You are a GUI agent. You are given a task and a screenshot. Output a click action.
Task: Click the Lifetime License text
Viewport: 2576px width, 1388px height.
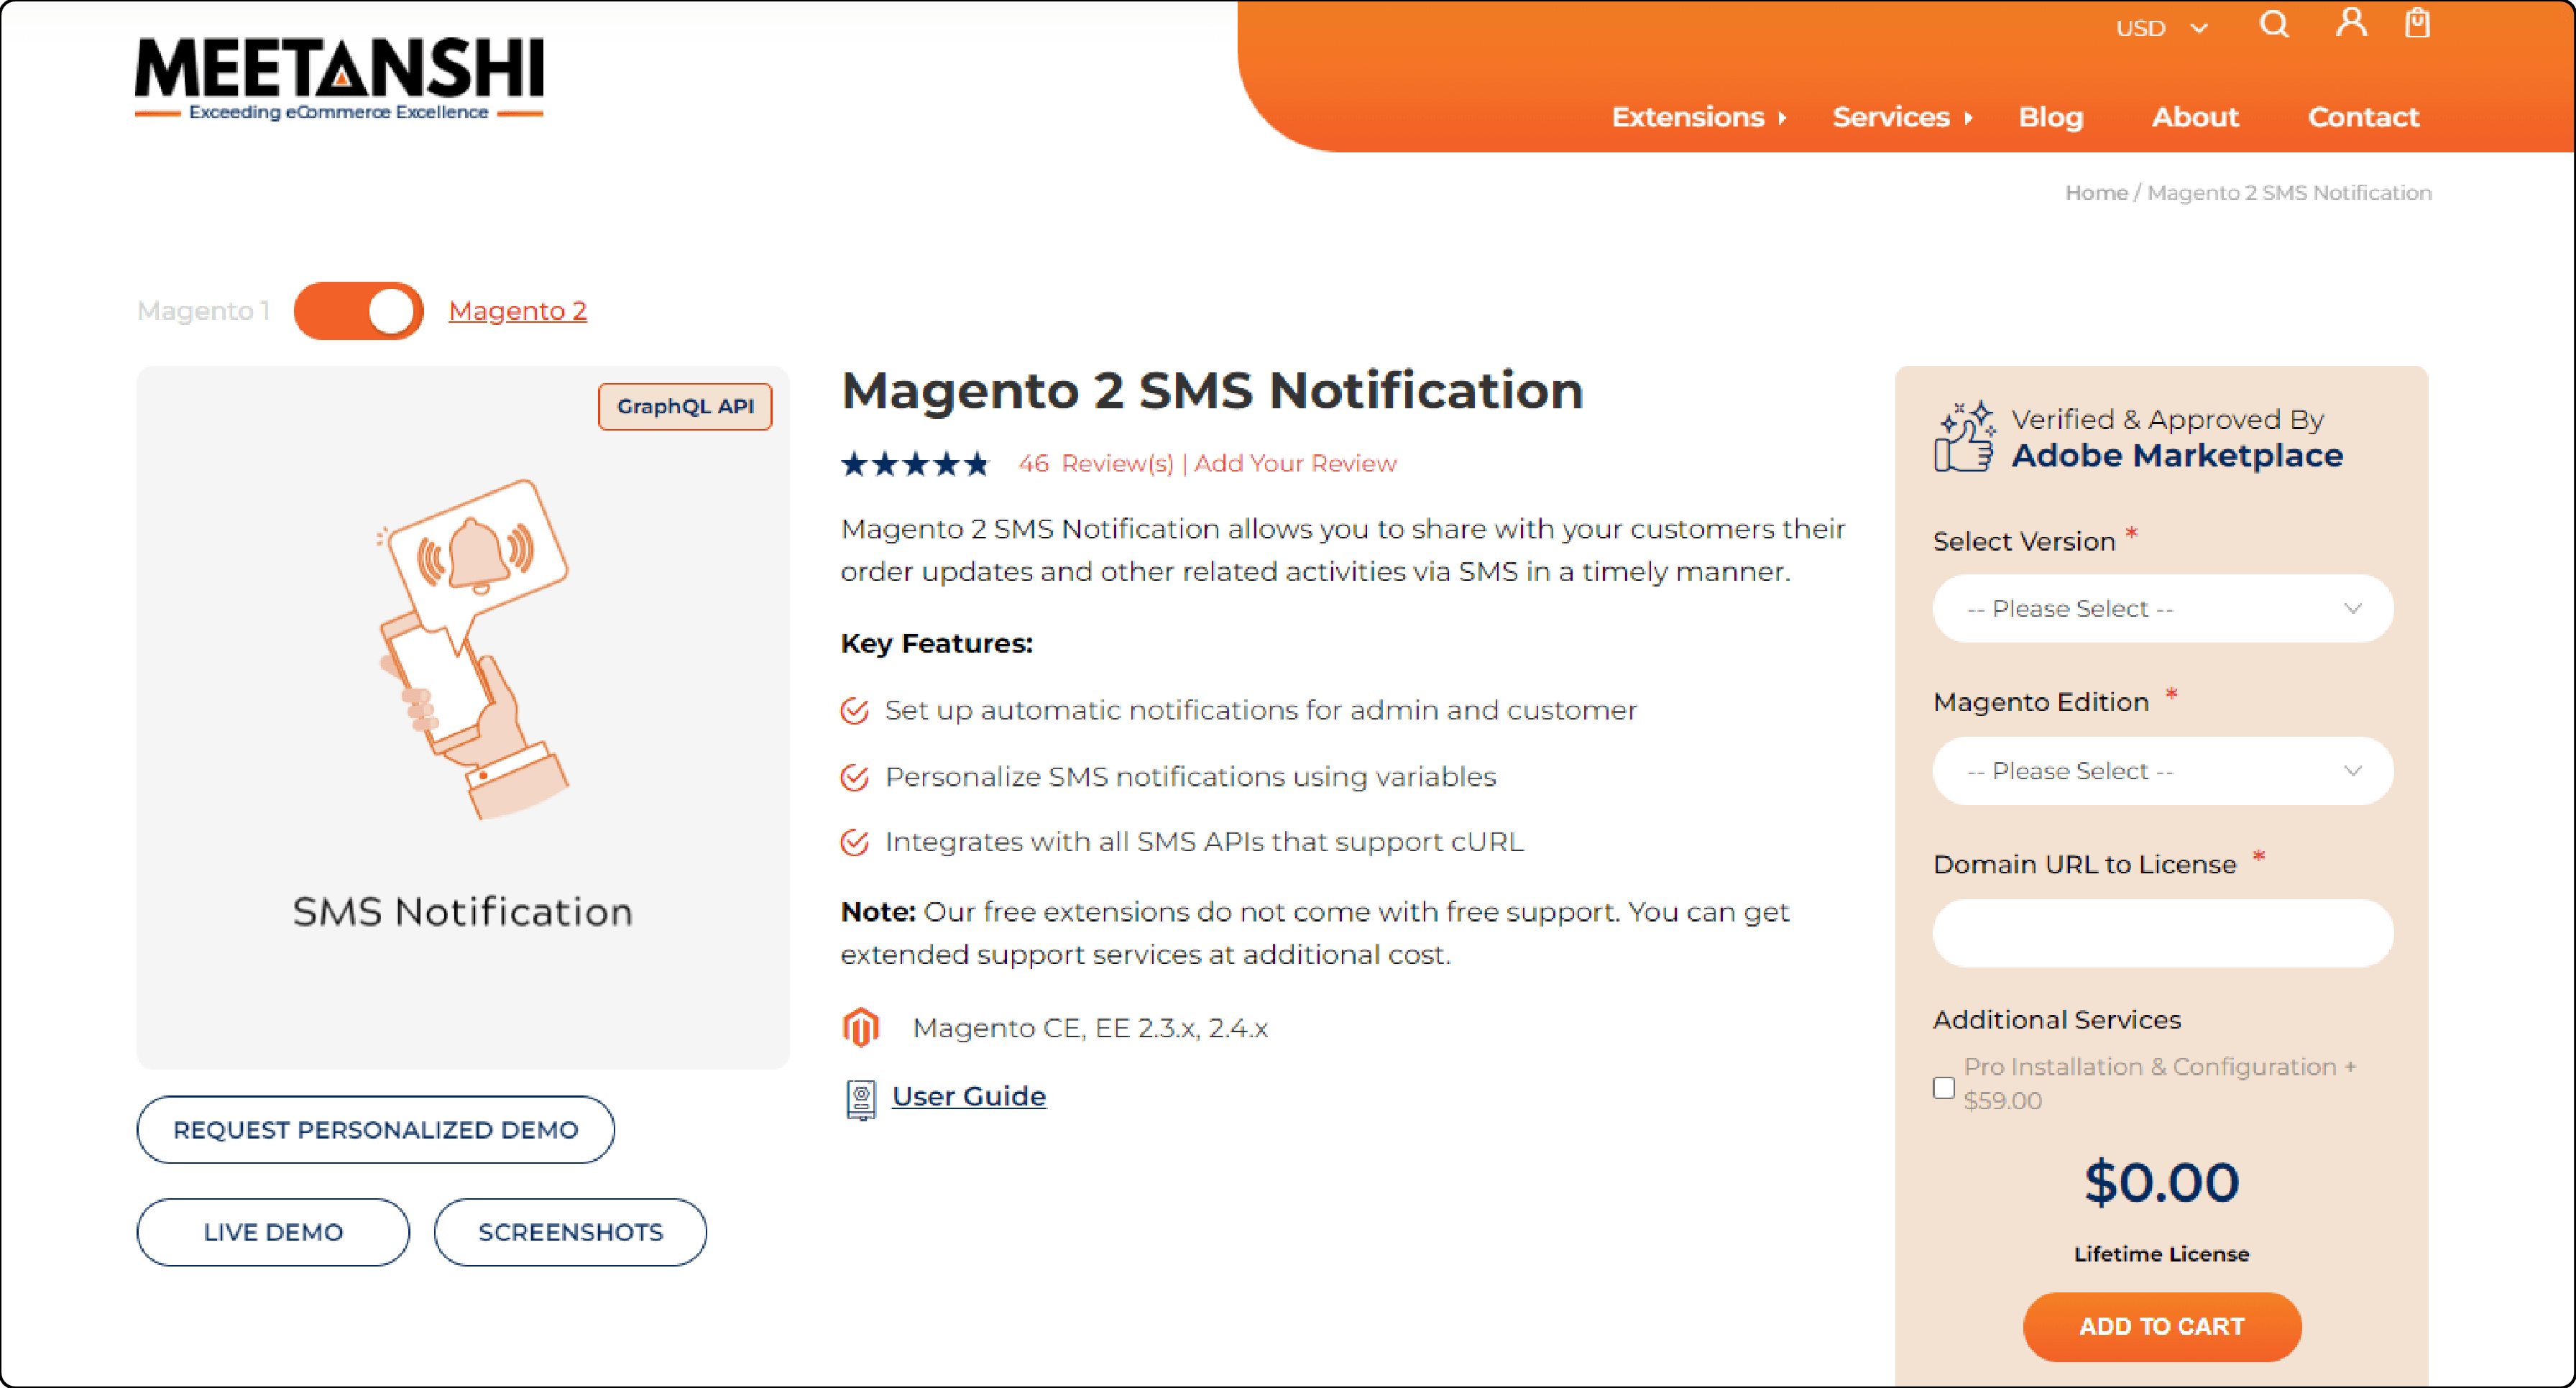coord(2161,1253)
